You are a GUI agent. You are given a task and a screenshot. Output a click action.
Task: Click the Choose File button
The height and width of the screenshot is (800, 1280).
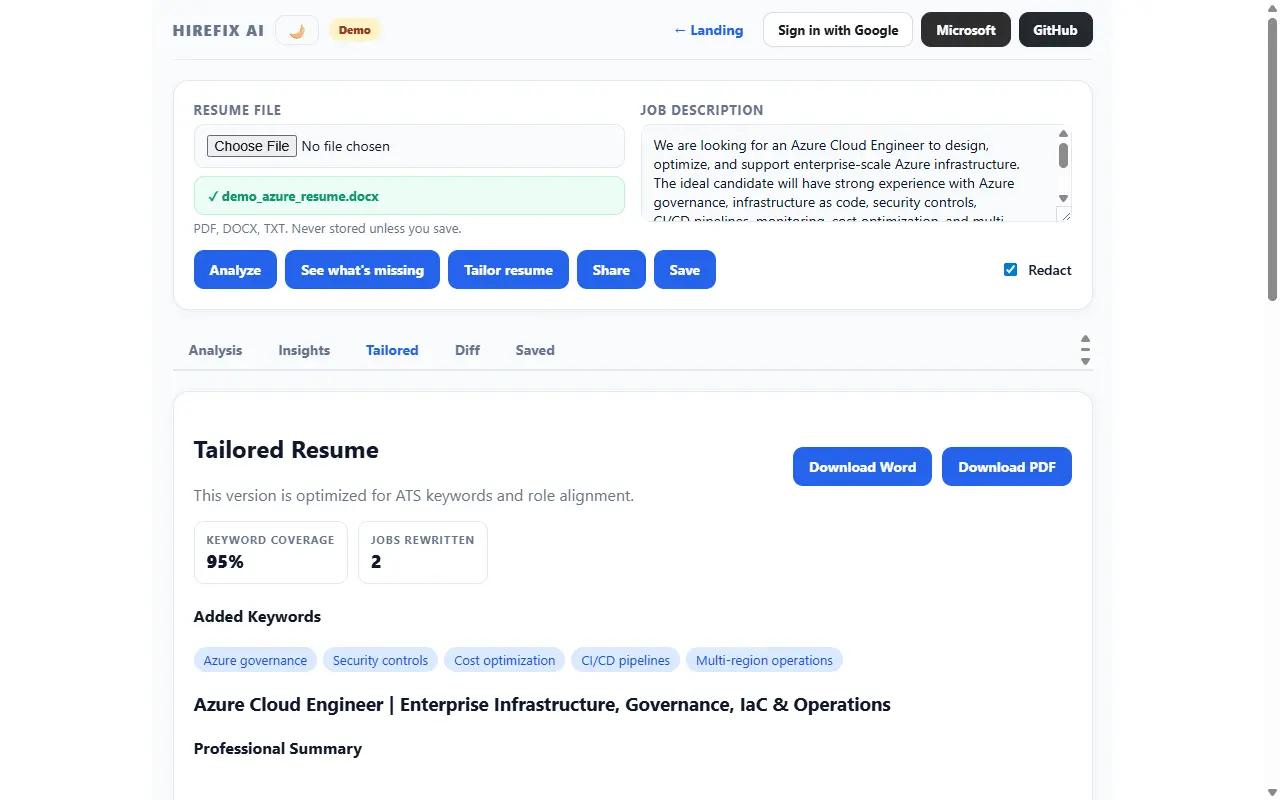(x=252, y=146)
